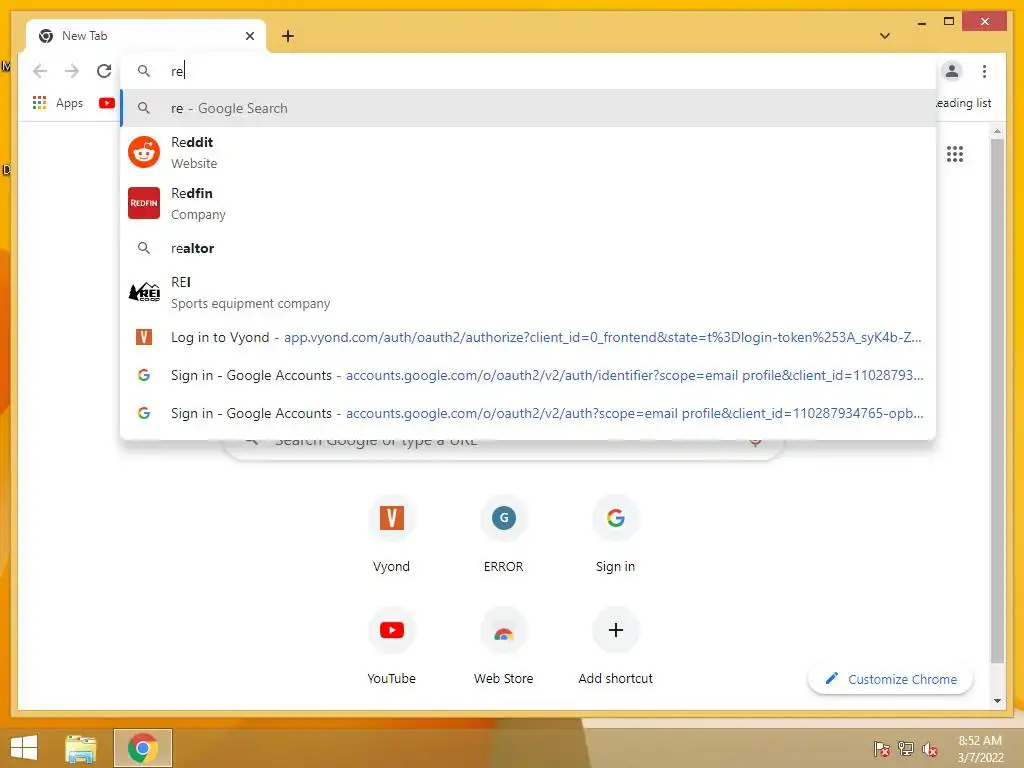Choose the 're - Google Search' suggestion

[x=528, y=108]
